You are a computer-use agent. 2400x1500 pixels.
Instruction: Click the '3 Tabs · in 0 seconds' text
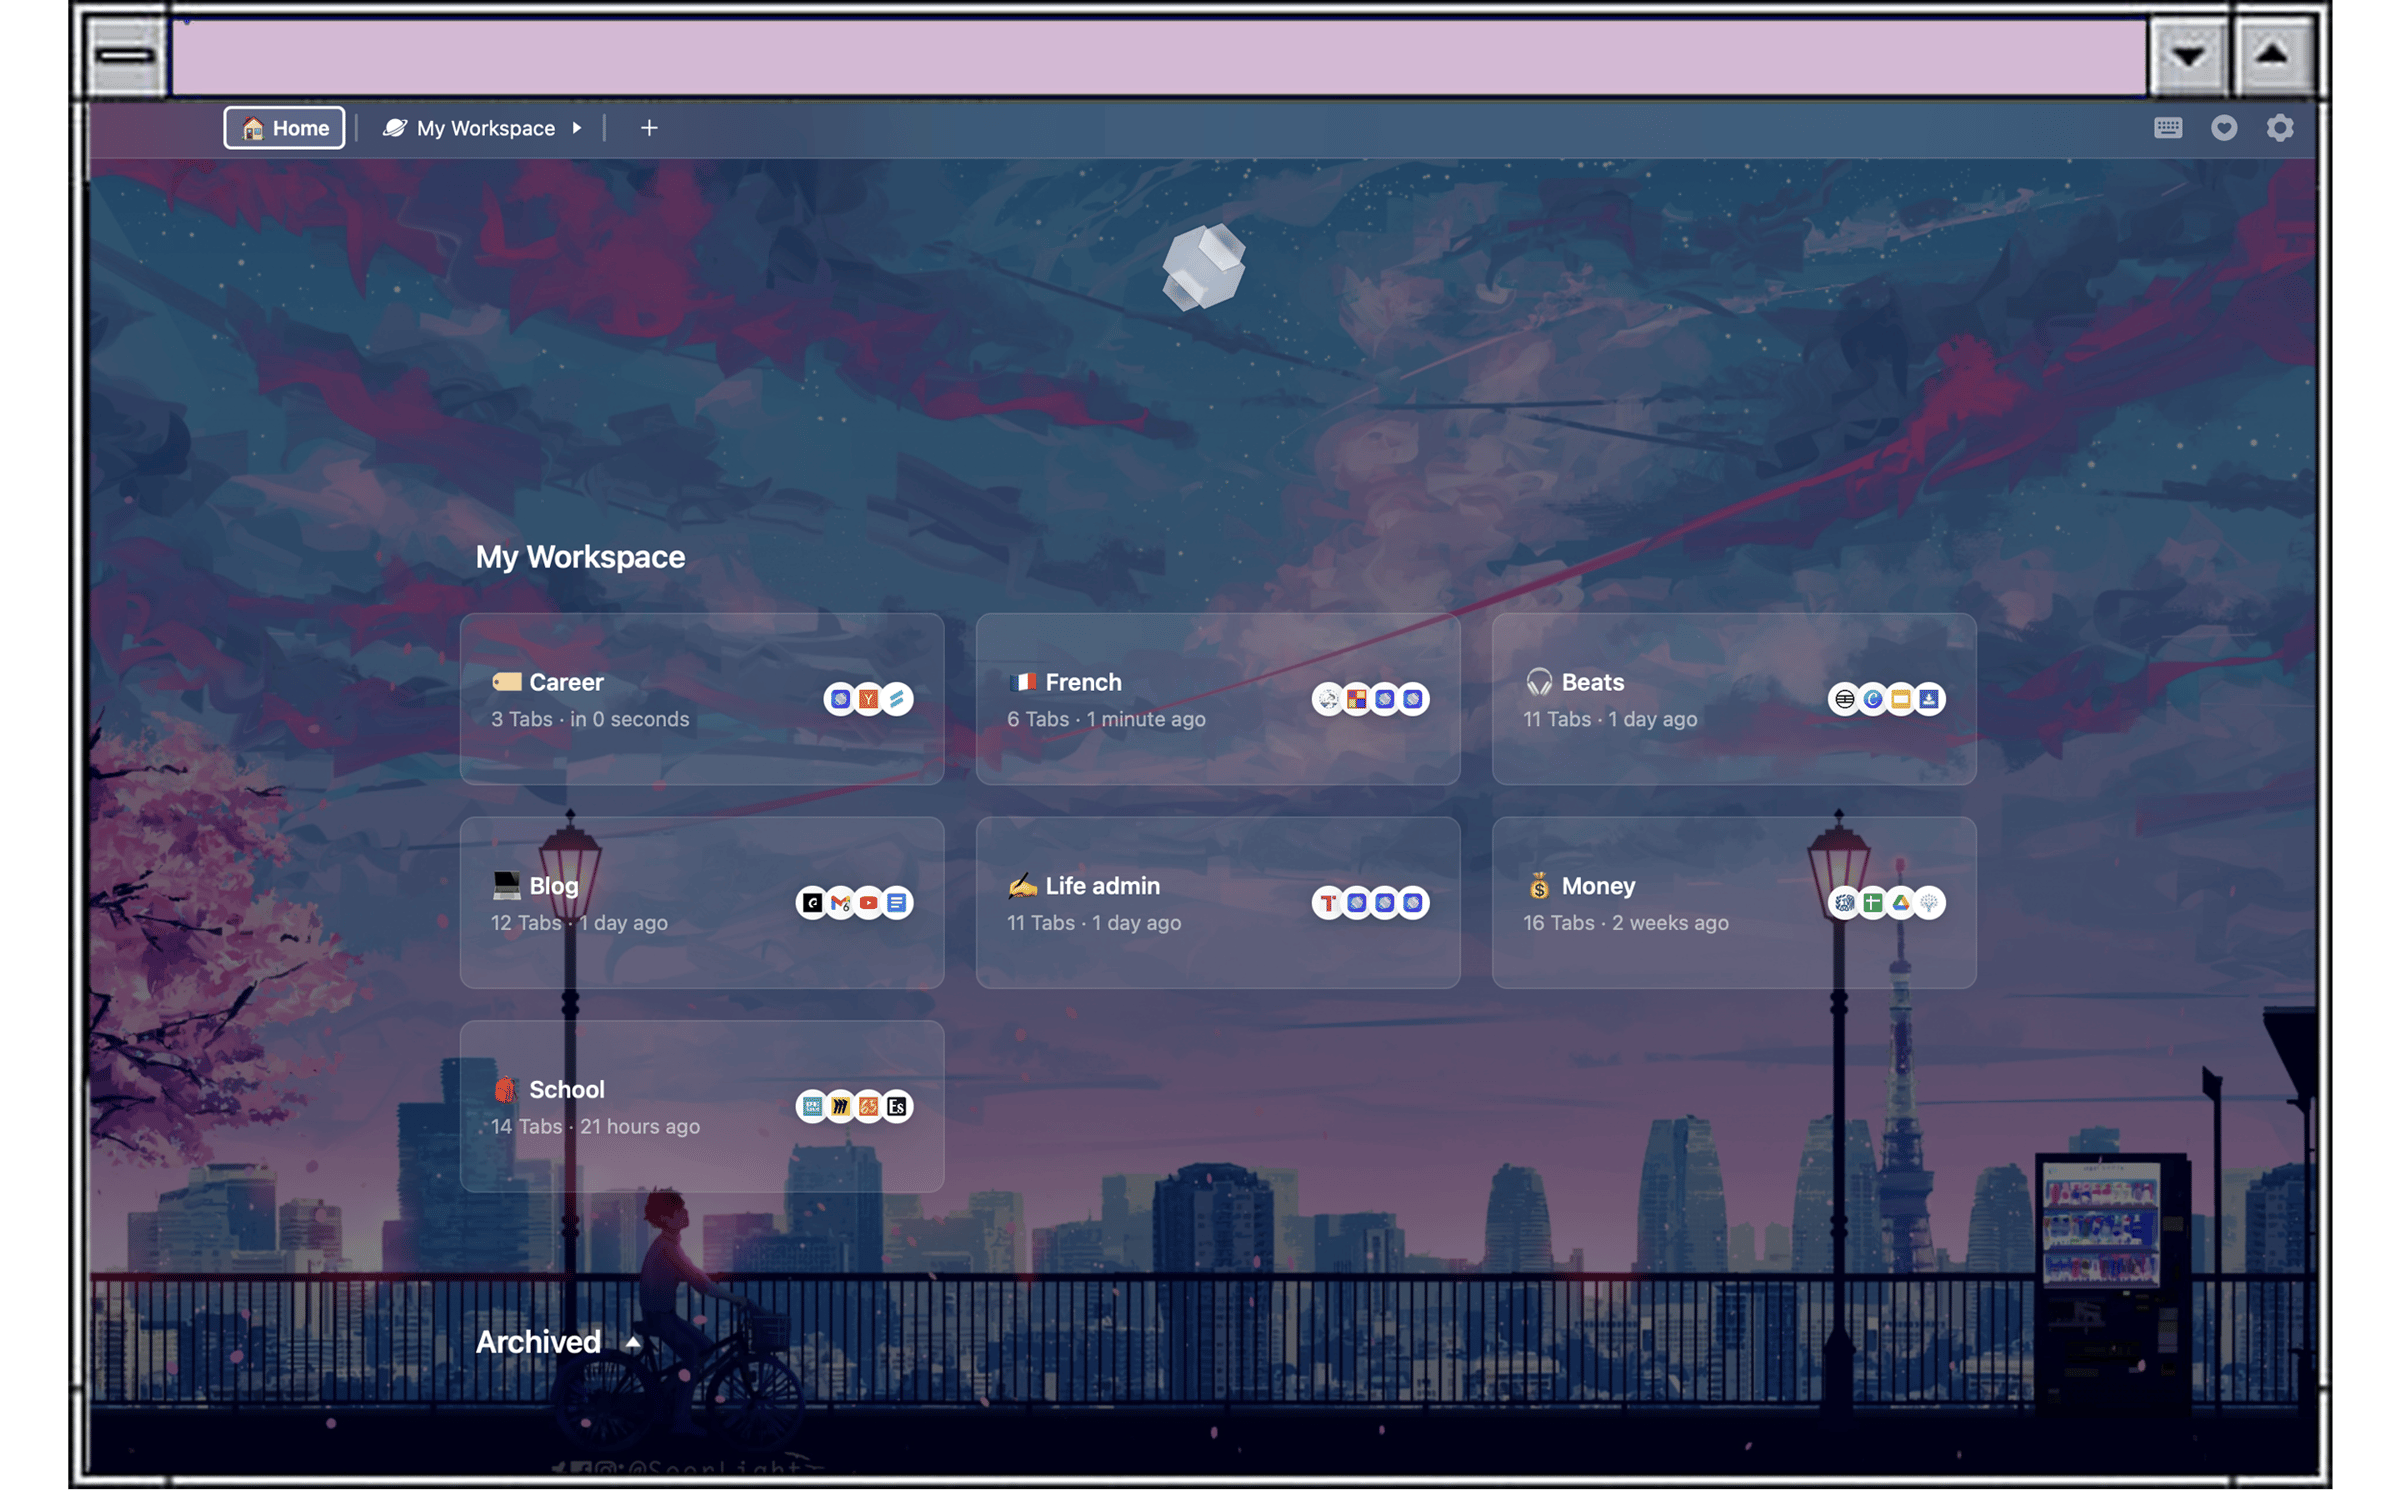tap(590, 719)
